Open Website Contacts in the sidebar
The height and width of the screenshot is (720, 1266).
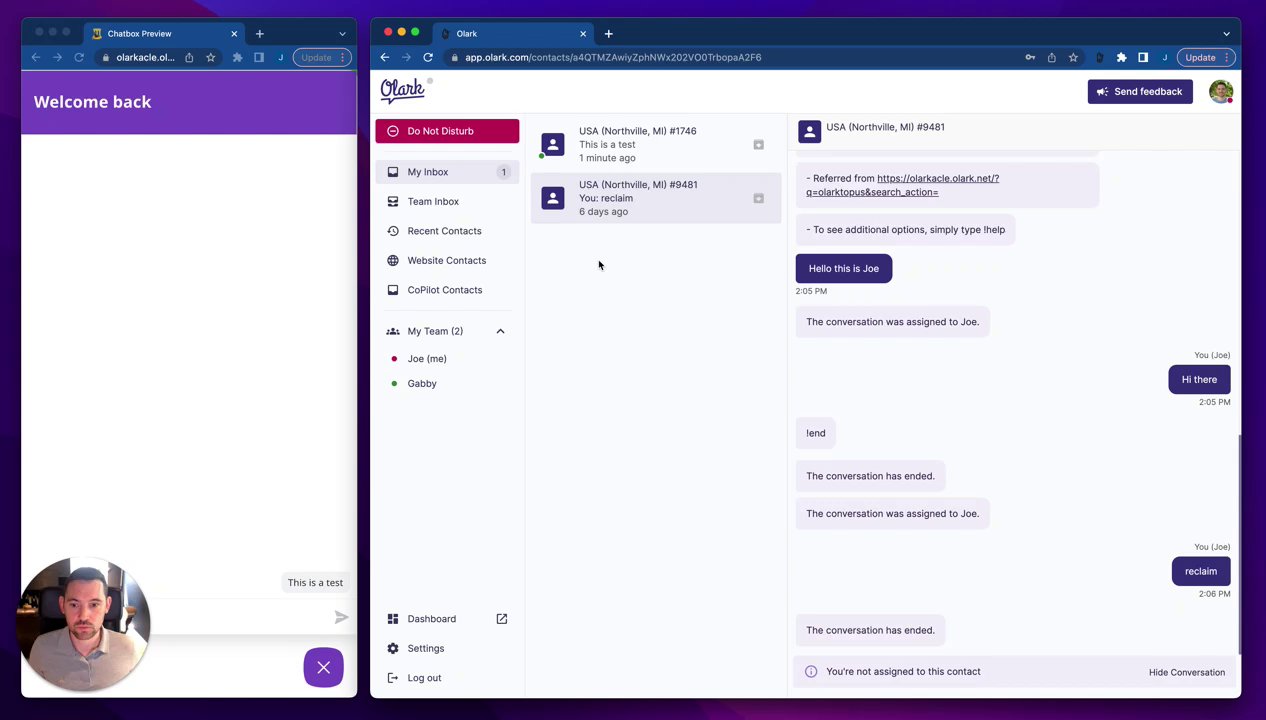(447, 260)
